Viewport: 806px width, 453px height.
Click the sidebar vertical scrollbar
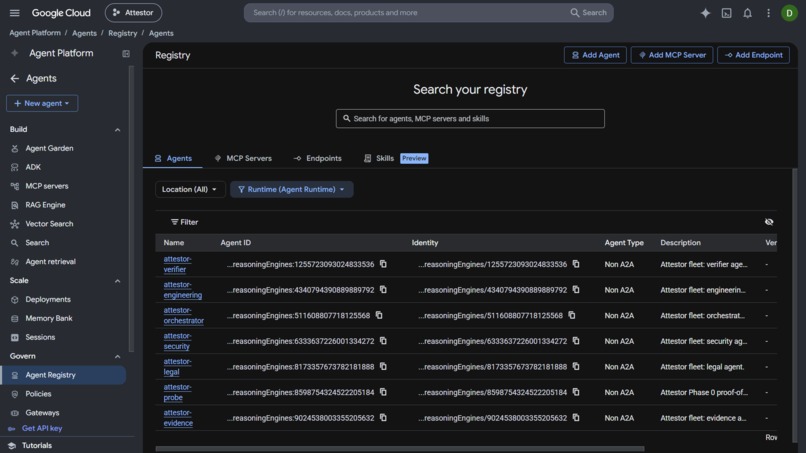pyautogui.click(x=131, y=209)
